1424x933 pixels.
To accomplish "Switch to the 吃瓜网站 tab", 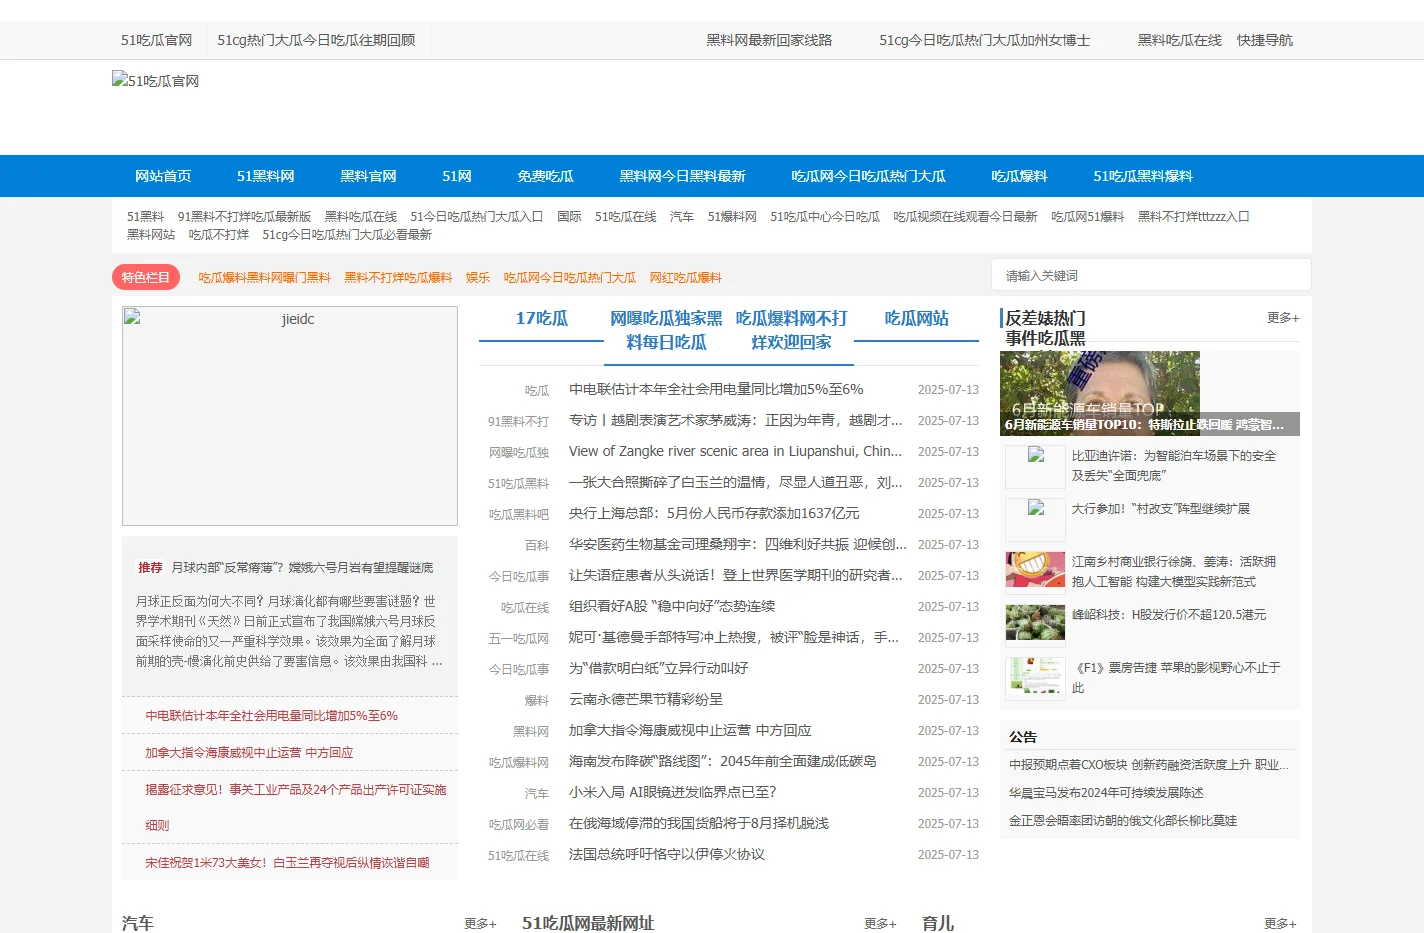I will click(x=916, y=319).
